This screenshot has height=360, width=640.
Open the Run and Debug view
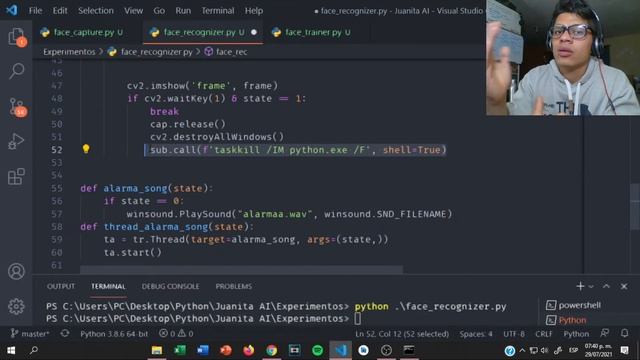16,141
